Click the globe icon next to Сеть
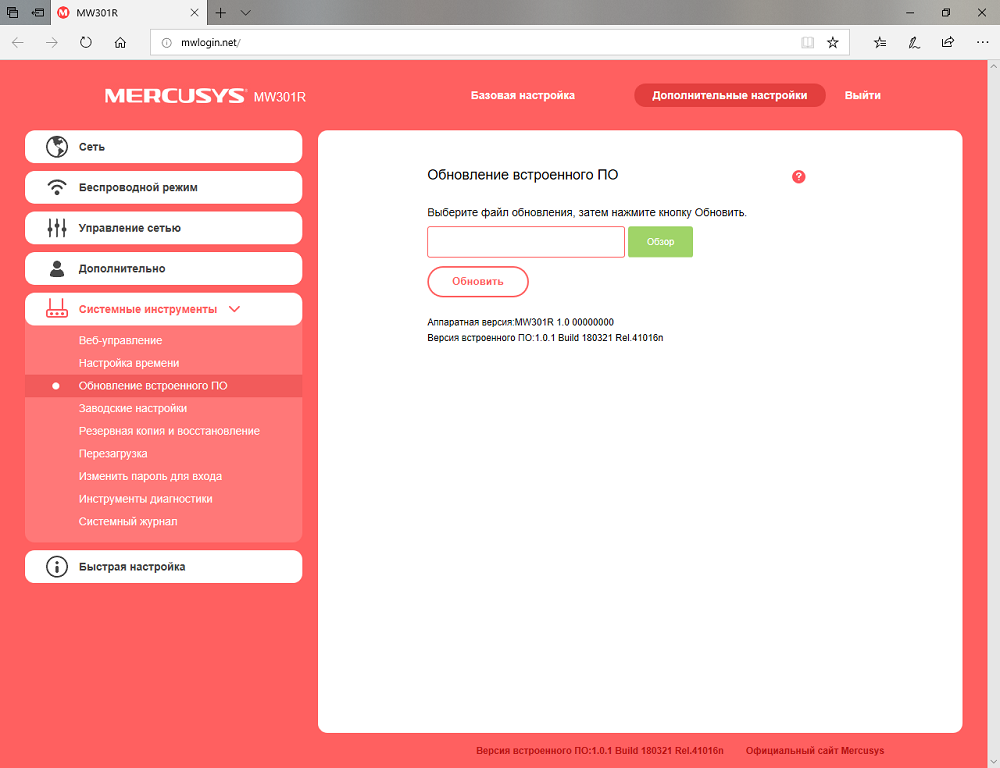Viewport: 1000px width, 768px height. coord(57,147)
